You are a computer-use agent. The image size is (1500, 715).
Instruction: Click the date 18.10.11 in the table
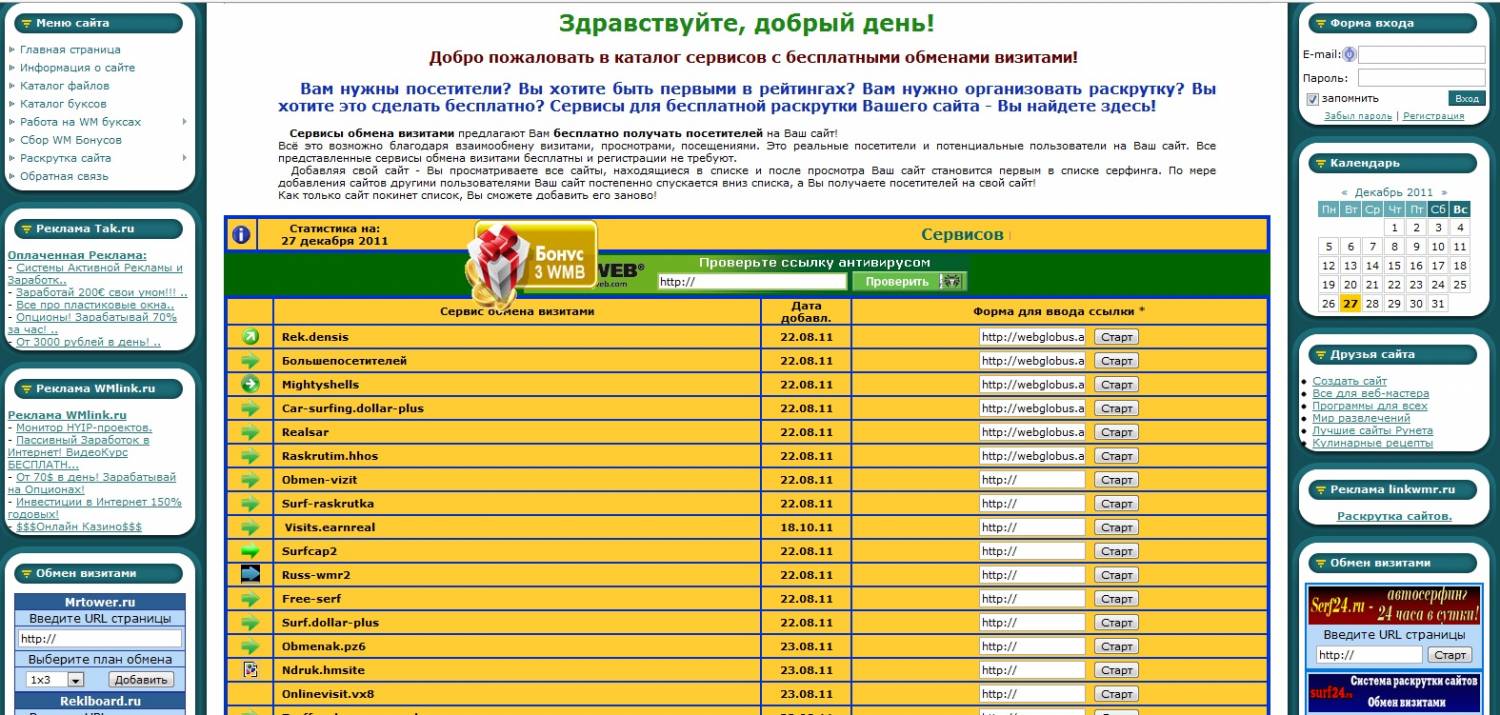(x=806, y=527)
